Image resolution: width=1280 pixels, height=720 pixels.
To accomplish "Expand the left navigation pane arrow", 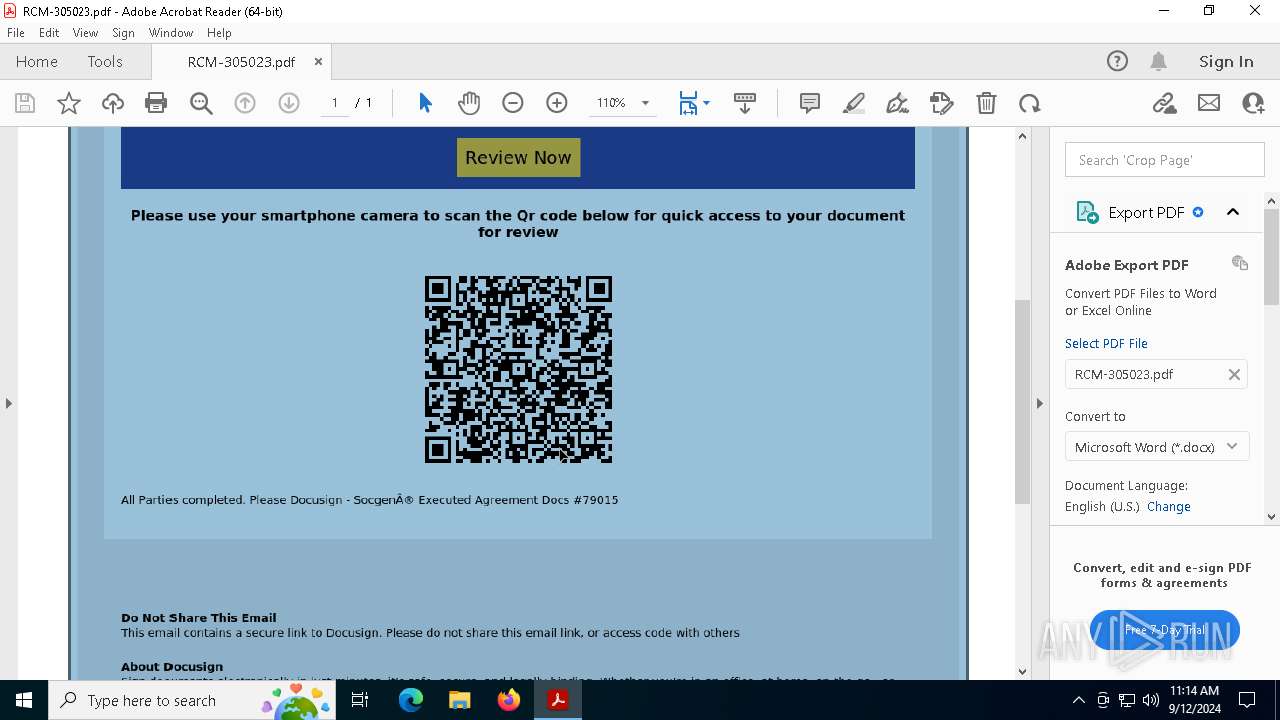I will click(x=9, y=403).
